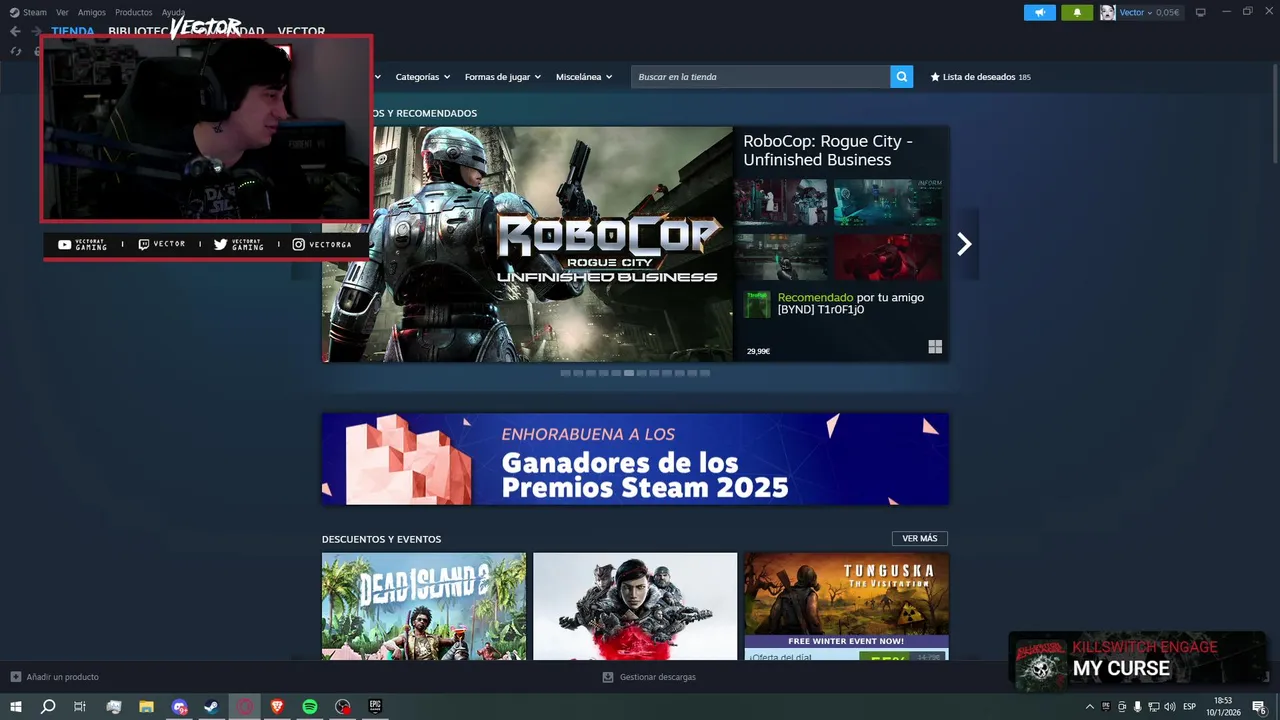Click the RoboCop: Rogue City - Unfinished Business title

tap(828, 150)
